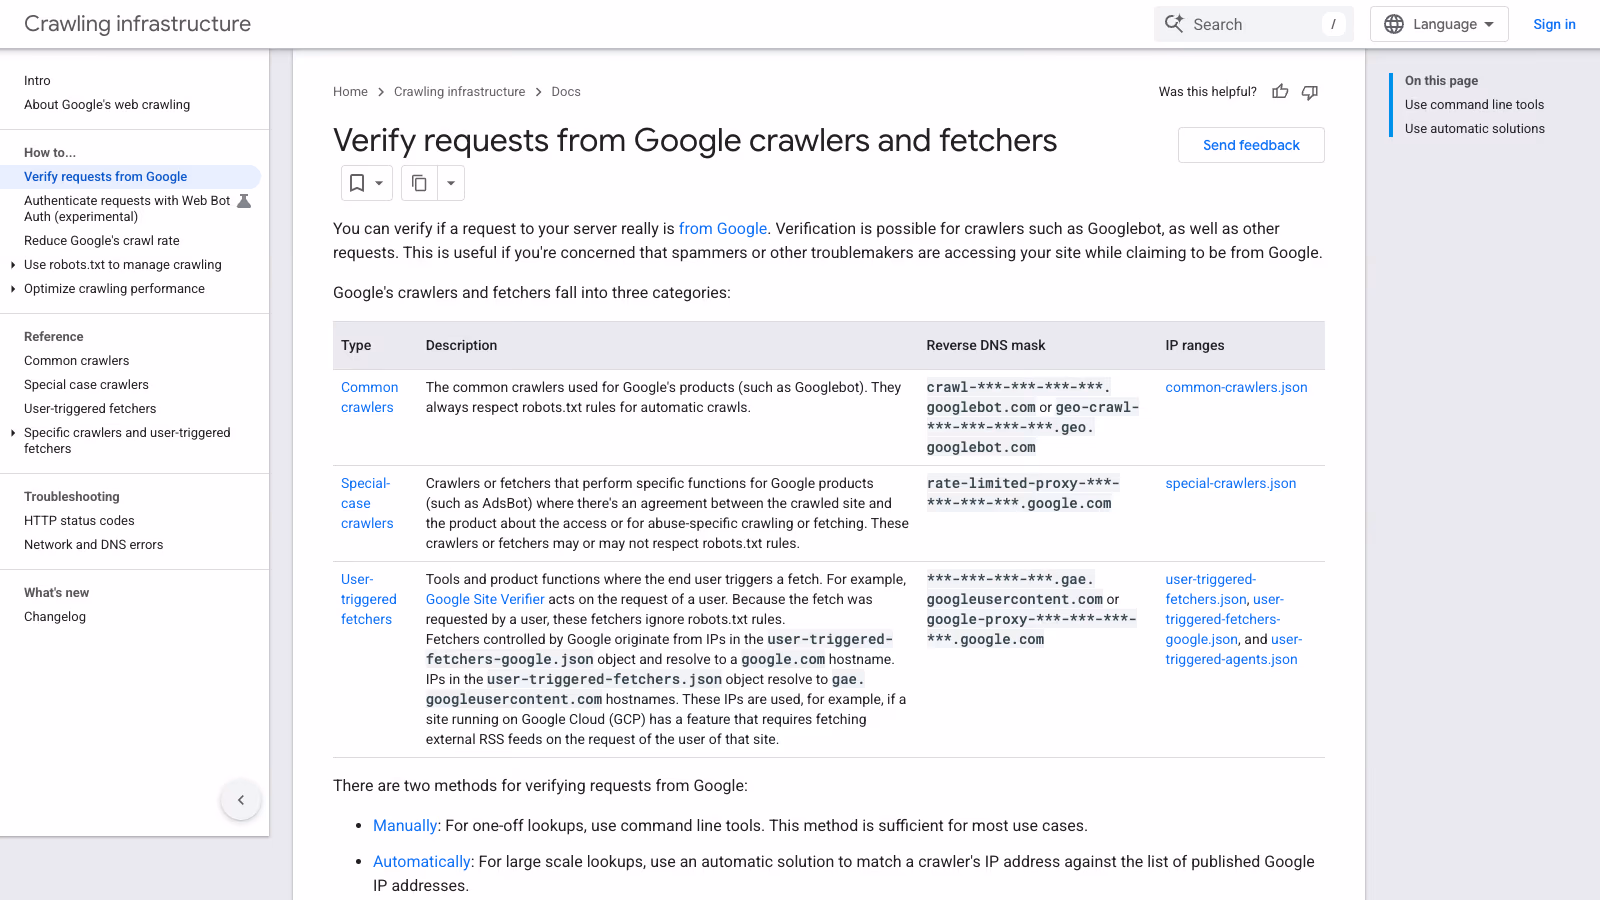Open 'Reduce Google's crawl rate' page
The height and width of the screenshot is (900, 1600).
pos(102,241)
